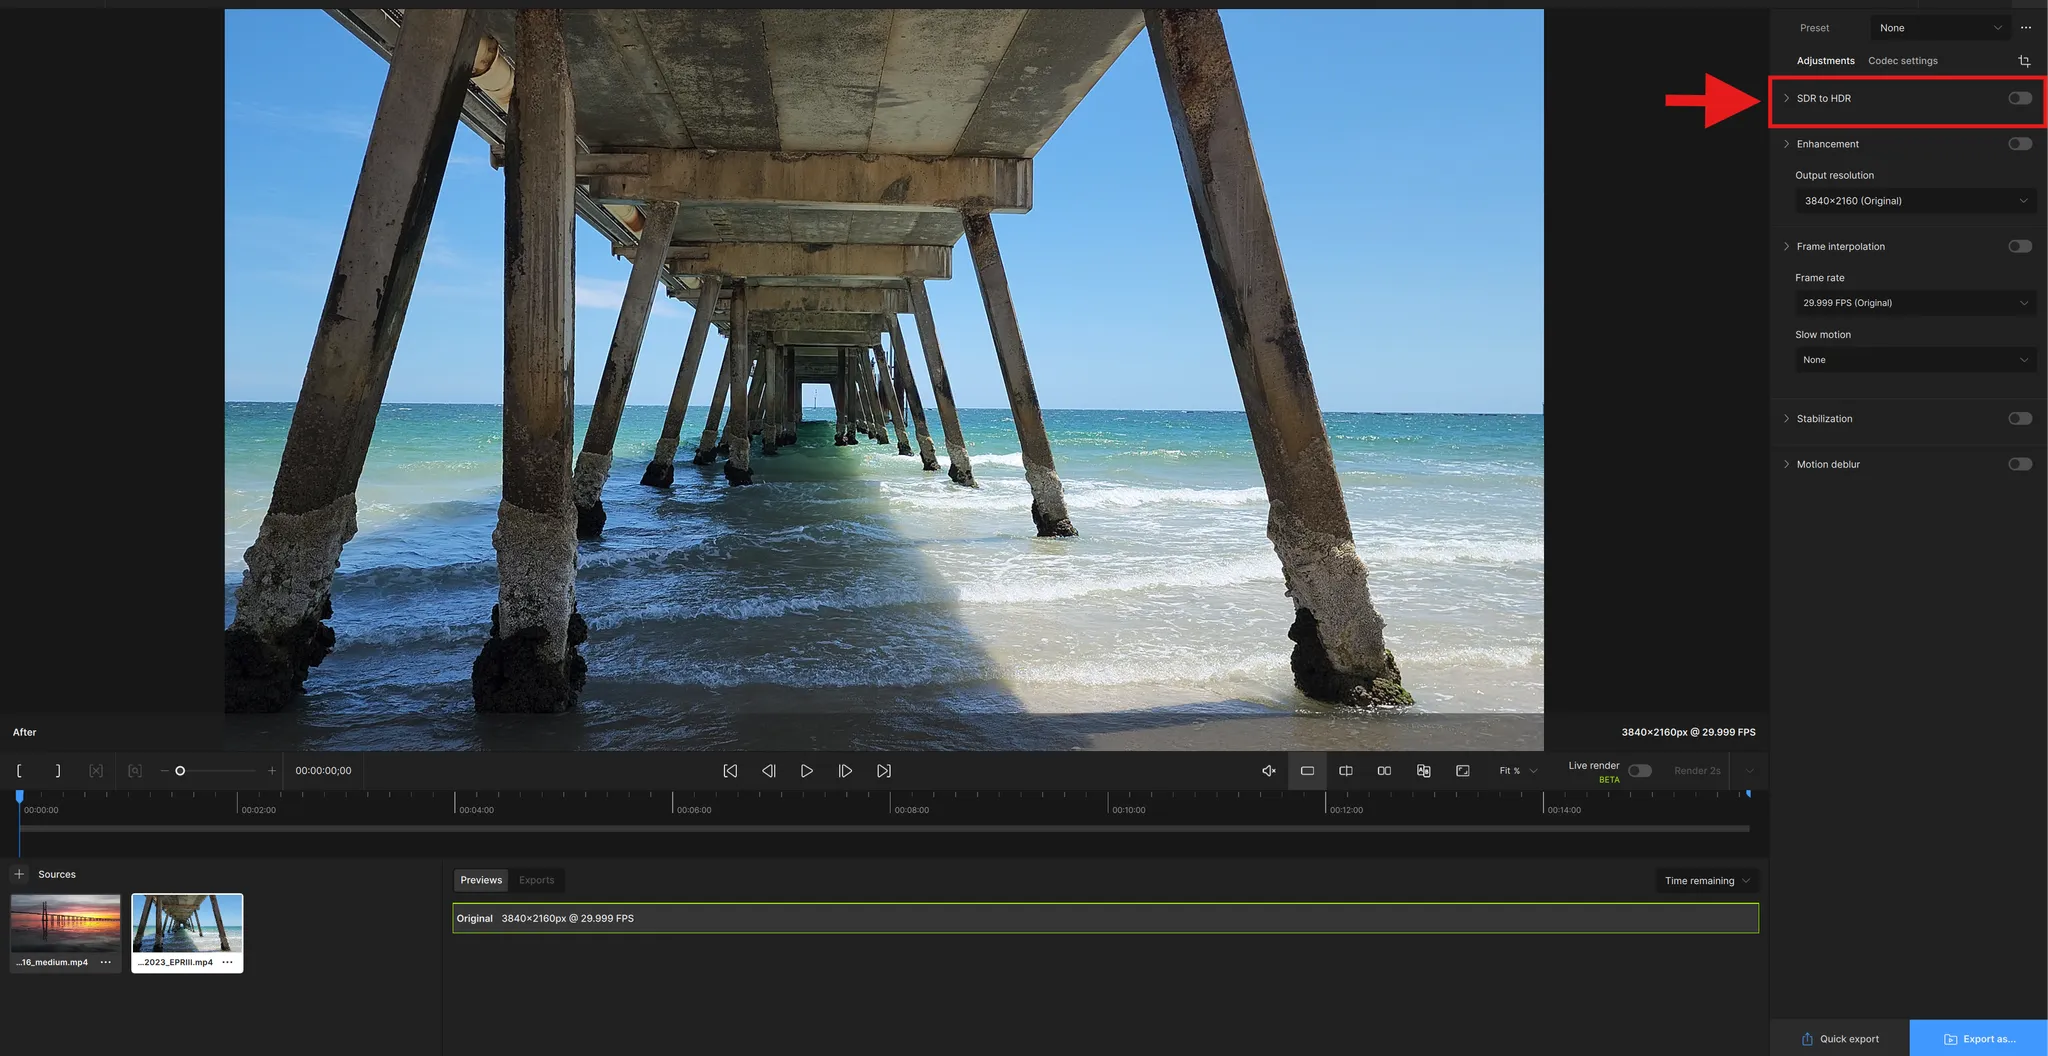Click the blue playhead at timeline start
Screen dimensions: 2048x1056
click(x=19, y=796)
